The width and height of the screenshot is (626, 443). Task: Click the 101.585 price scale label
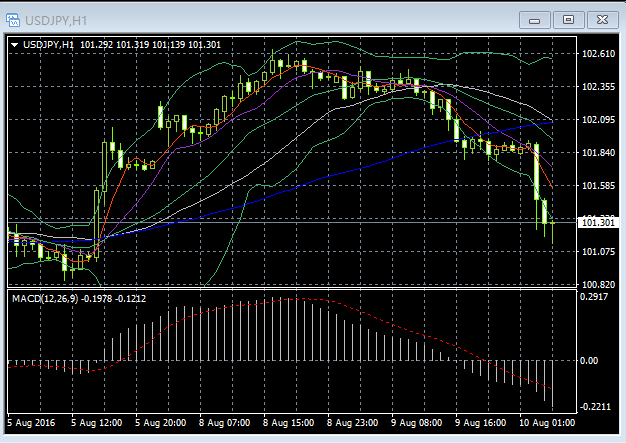(x=598, y=186)
